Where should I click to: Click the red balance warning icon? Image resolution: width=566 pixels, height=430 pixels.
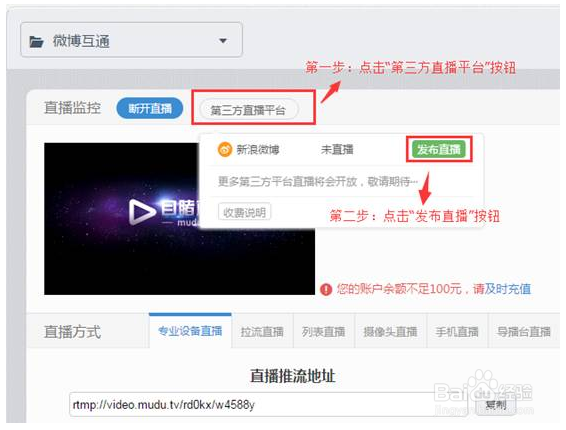[x=326, y=289]
